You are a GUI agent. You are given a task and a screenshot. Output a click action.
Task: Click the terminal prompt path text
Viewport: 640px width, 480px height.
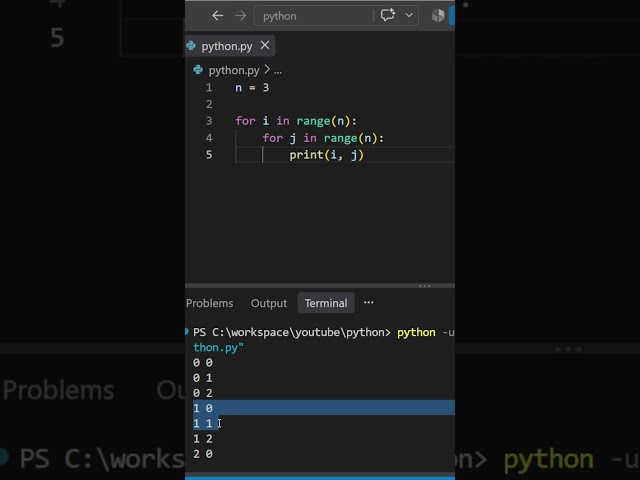click(x=291, y=332)
